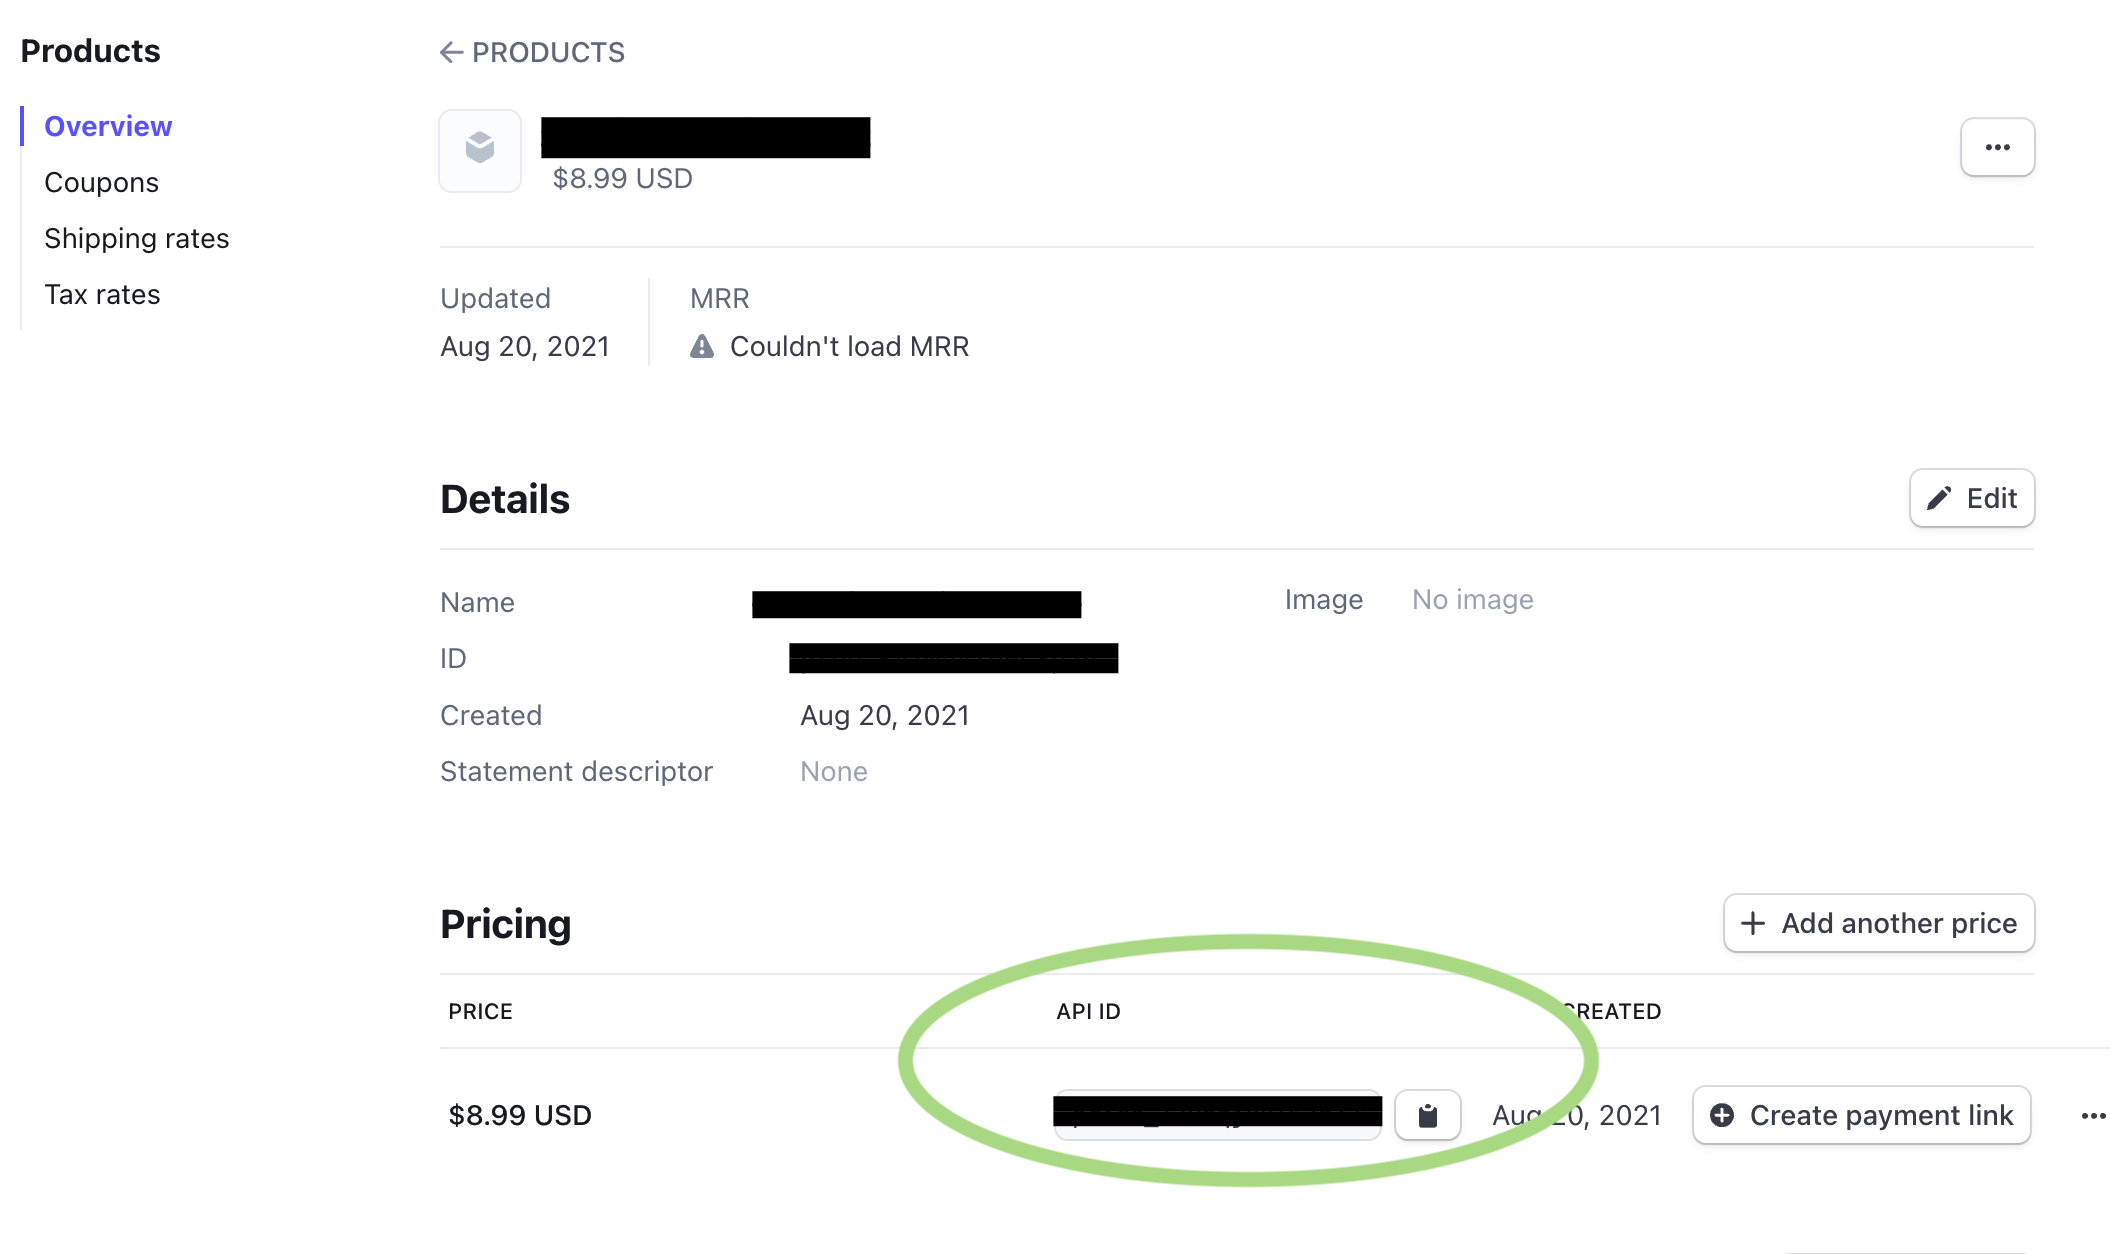Image resolution: width=2110 pixels, height=1254 pixels.
Task: Open Tax rates in the sidebar
Action: click(102, 294)
